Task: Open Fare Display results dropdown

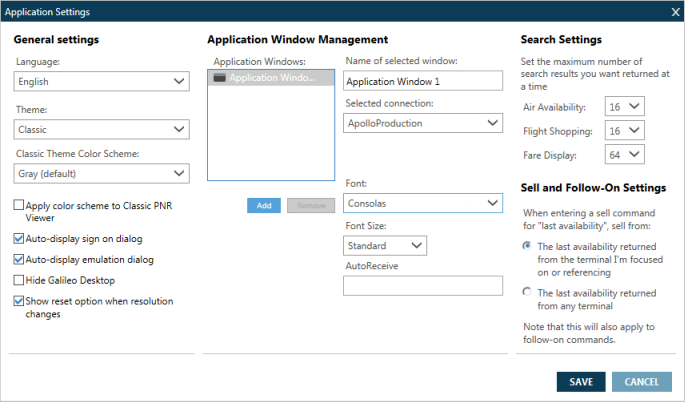Action: [625, 154]
